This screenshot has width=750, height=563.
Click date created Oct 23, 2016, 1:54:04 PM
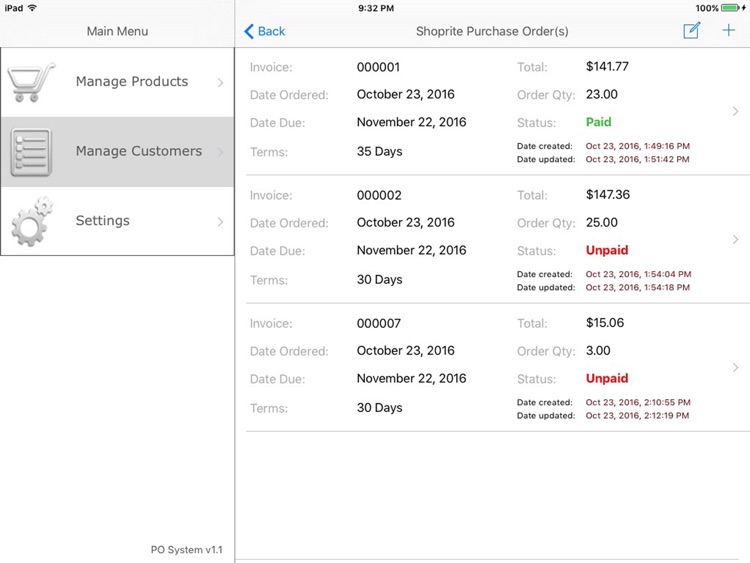(639, 274)
